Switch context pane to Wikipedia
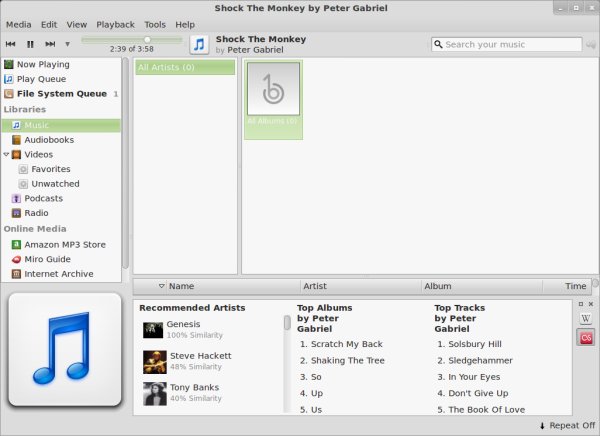Viewport: 600px width, 436px height. tap(585, 318)
